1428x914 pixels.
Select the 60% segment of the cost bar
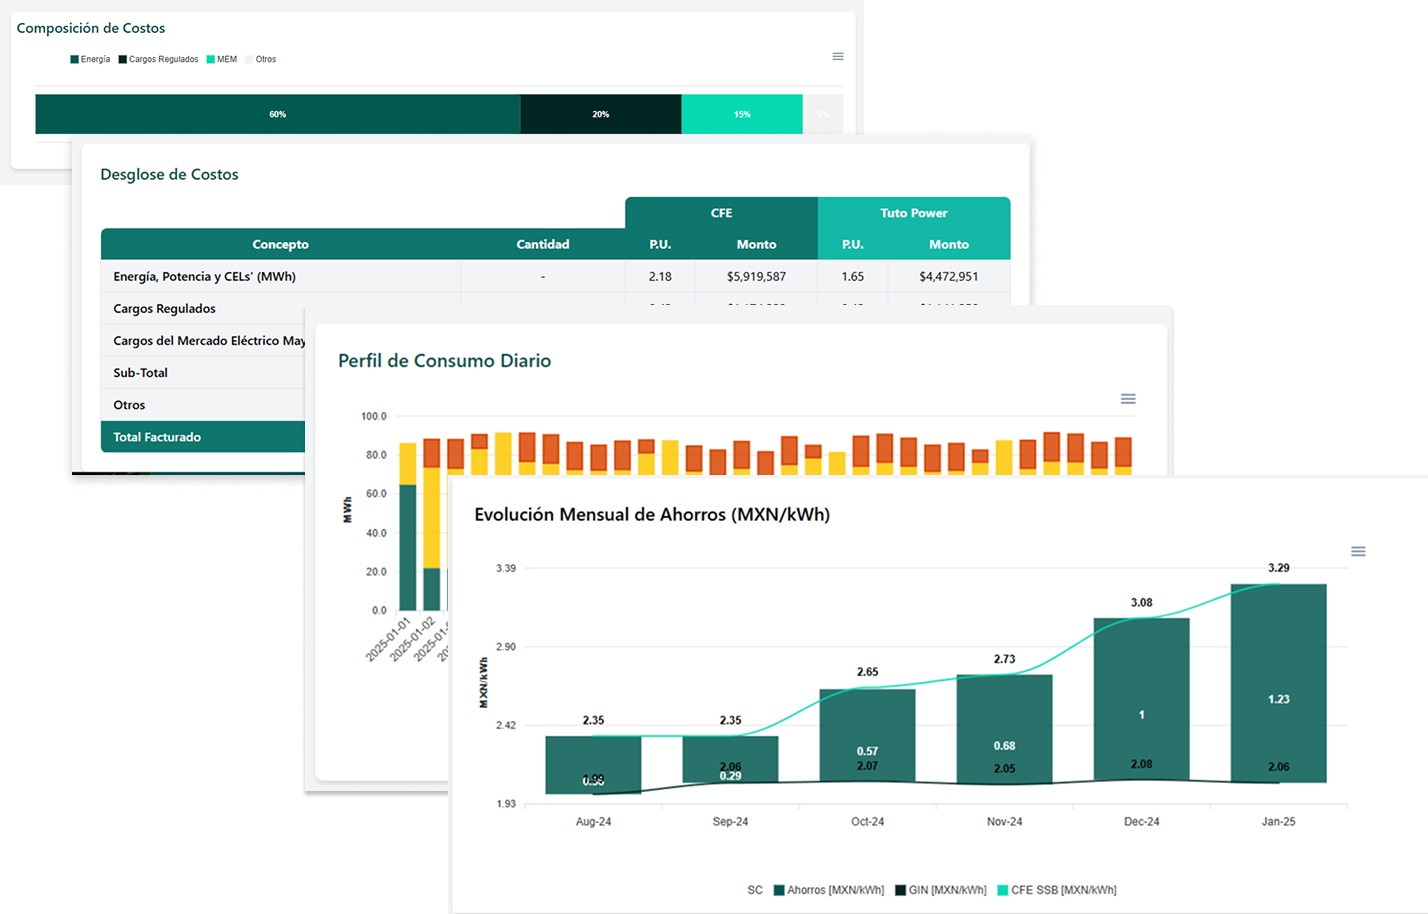(278, 114)
